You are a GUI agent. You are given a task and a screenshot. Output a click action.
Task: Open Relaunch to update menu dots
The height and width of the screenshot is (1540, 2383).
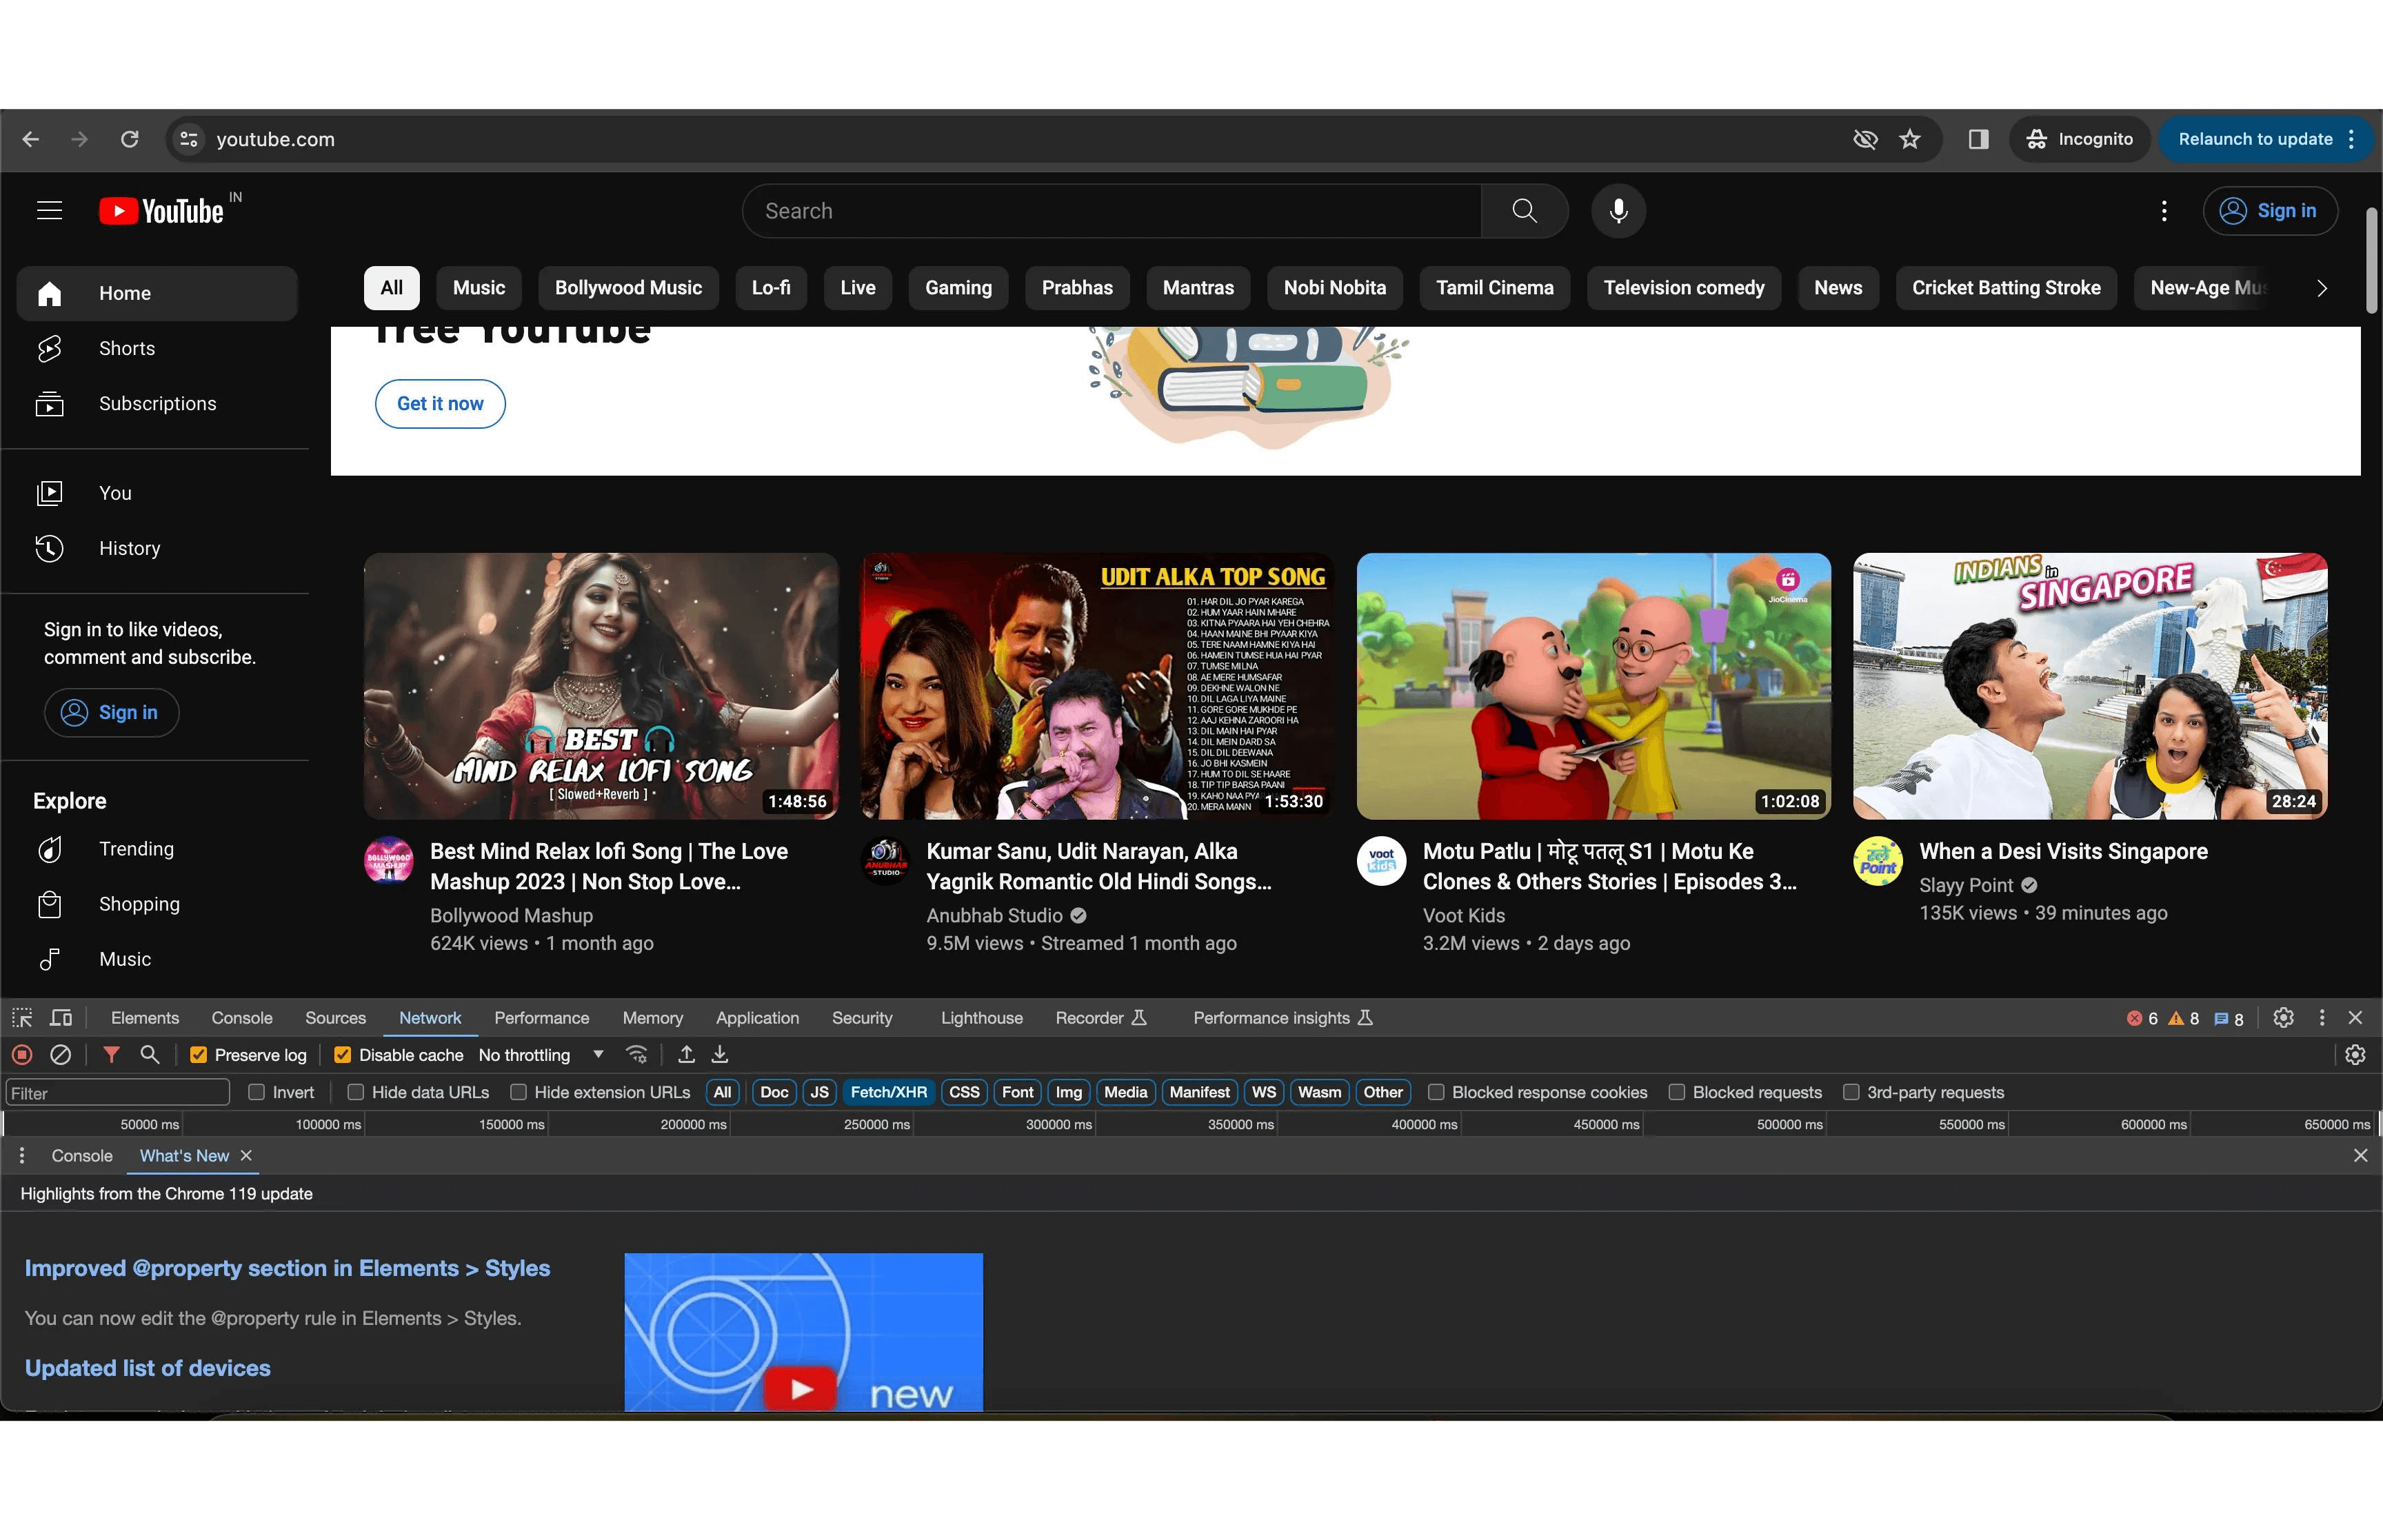[2351, 139]
